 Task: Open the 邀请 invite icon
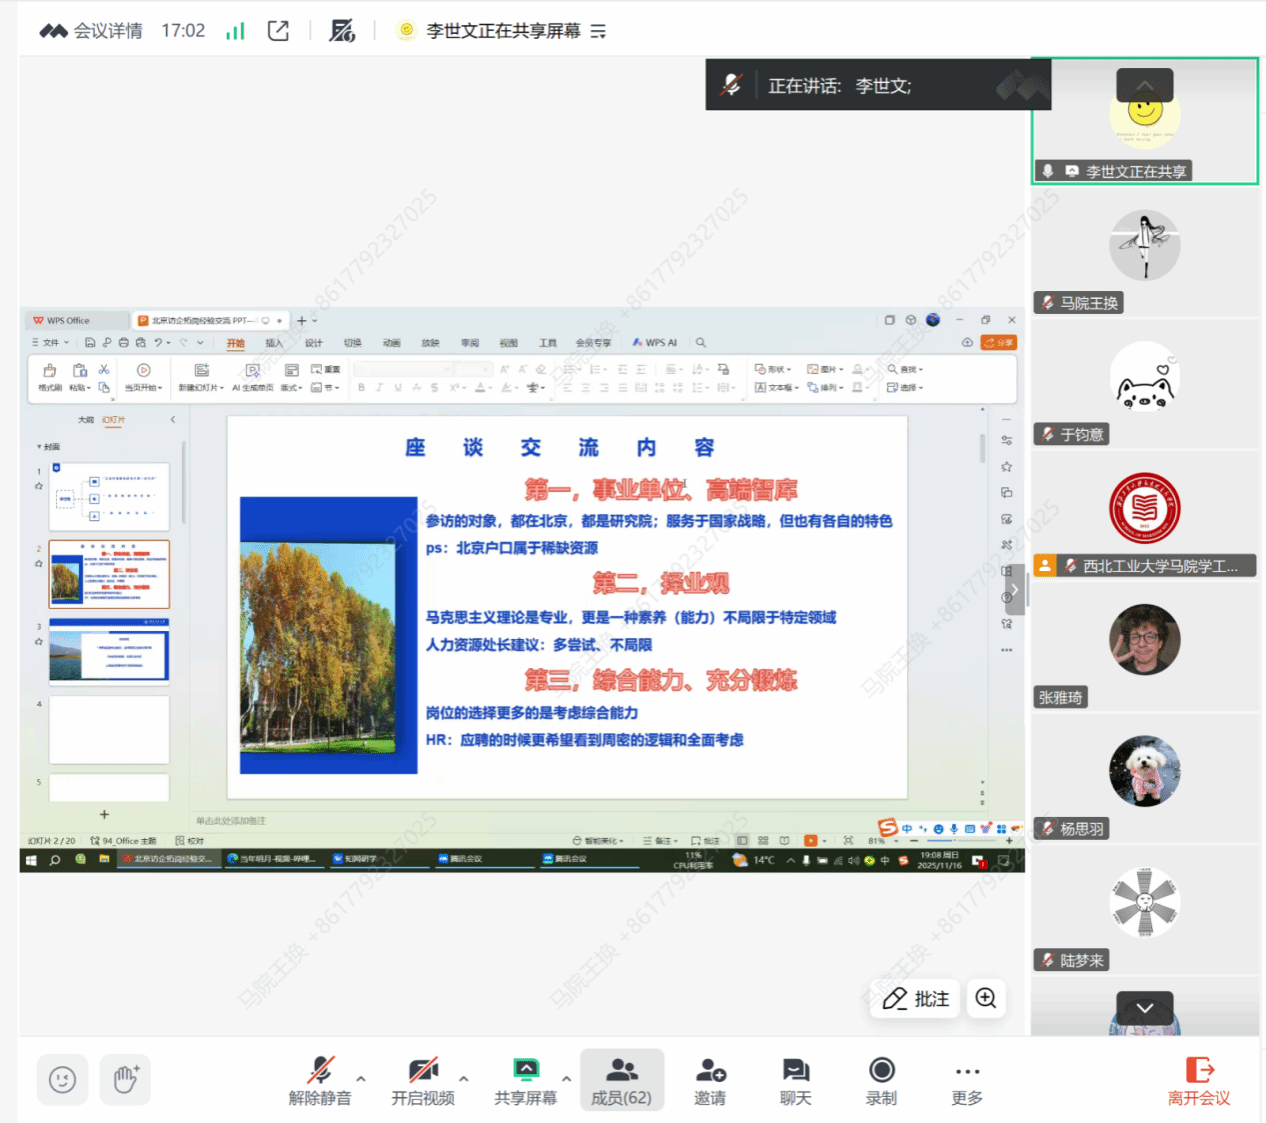click(x=710, y=1081)
